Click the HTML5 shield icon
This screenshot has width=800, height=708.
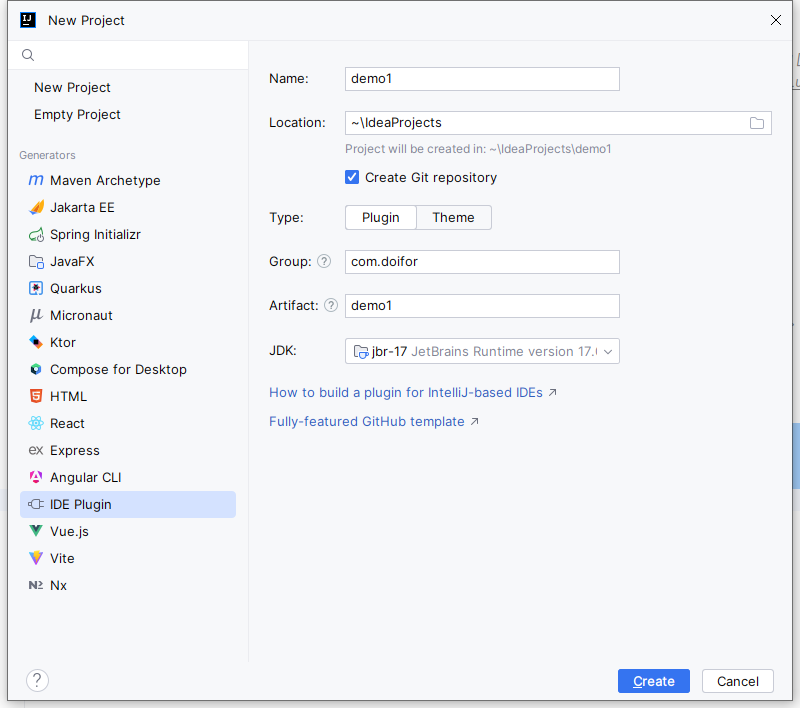click(36, 396)
